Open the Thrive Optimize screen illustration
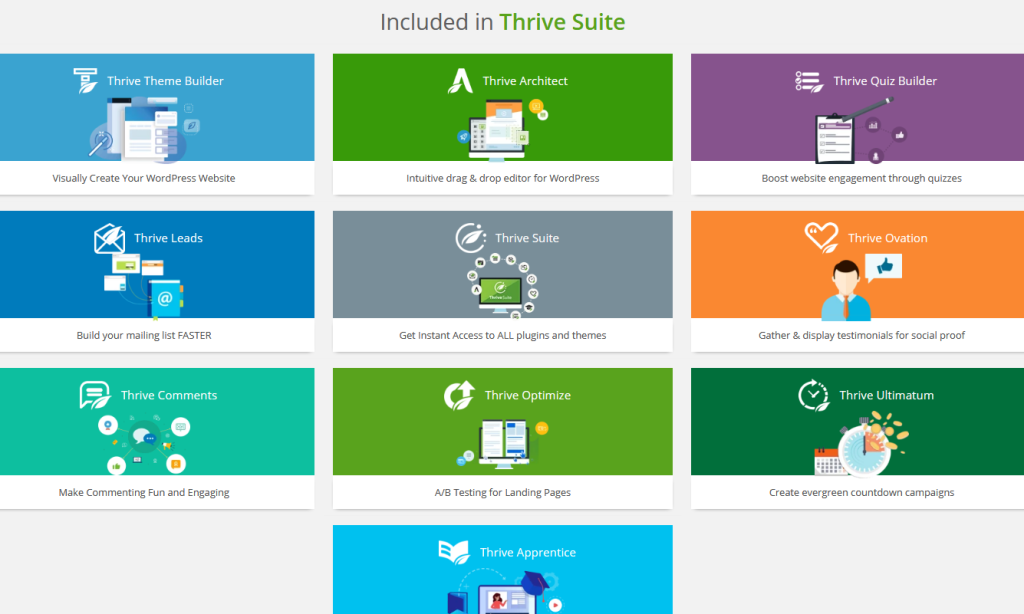The height and width of the screenshot is (614, 1024). 502,444
